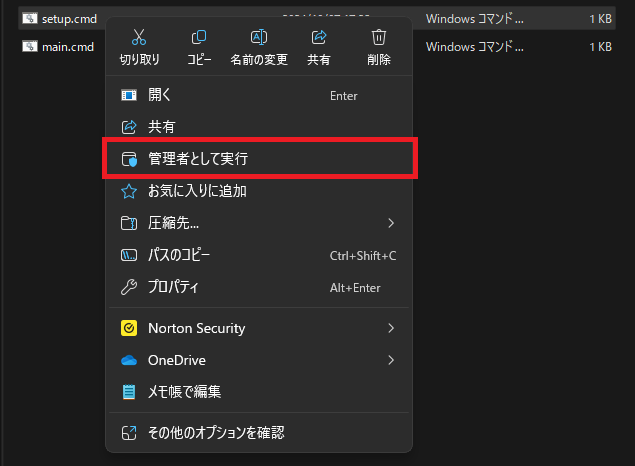This screenshot has height=466, width=635.
Task: Expand the OneDrive submenu chevron
Action: coord(391,360)
